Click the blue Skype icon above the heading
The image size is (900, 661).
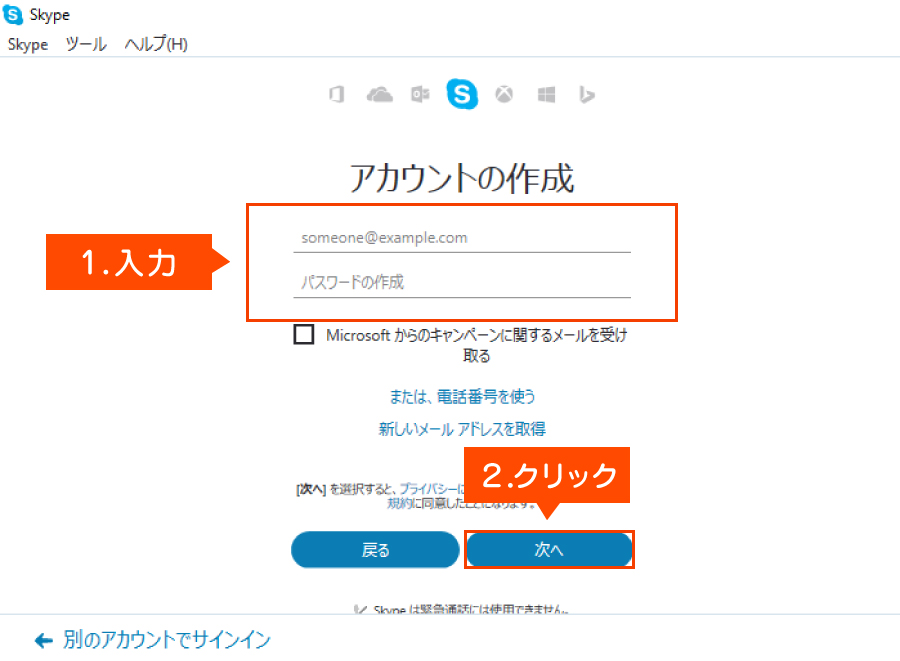[462, 94]
